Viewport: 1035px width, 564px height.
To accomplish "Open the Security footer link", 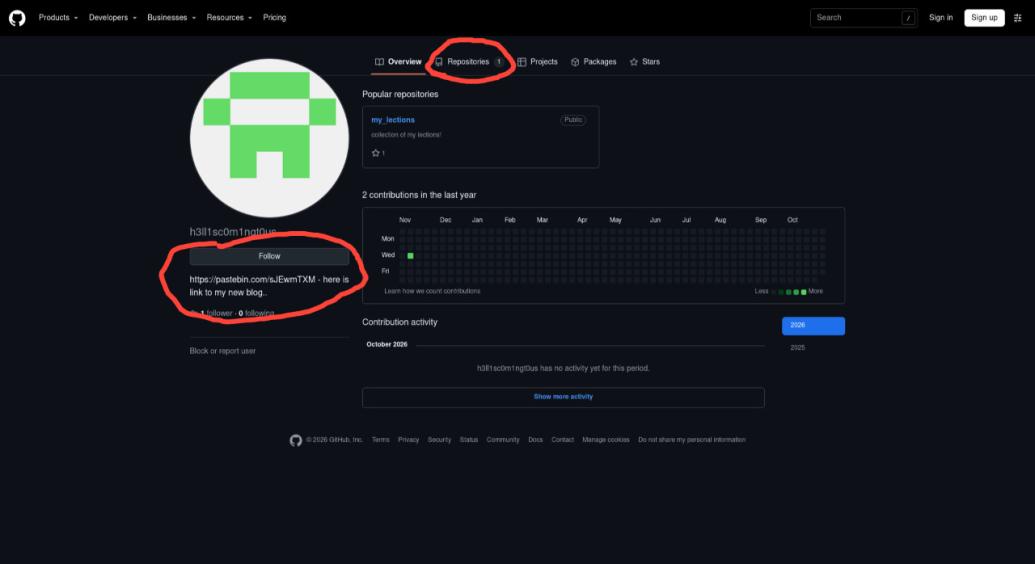I will click(x=439, y=440).
